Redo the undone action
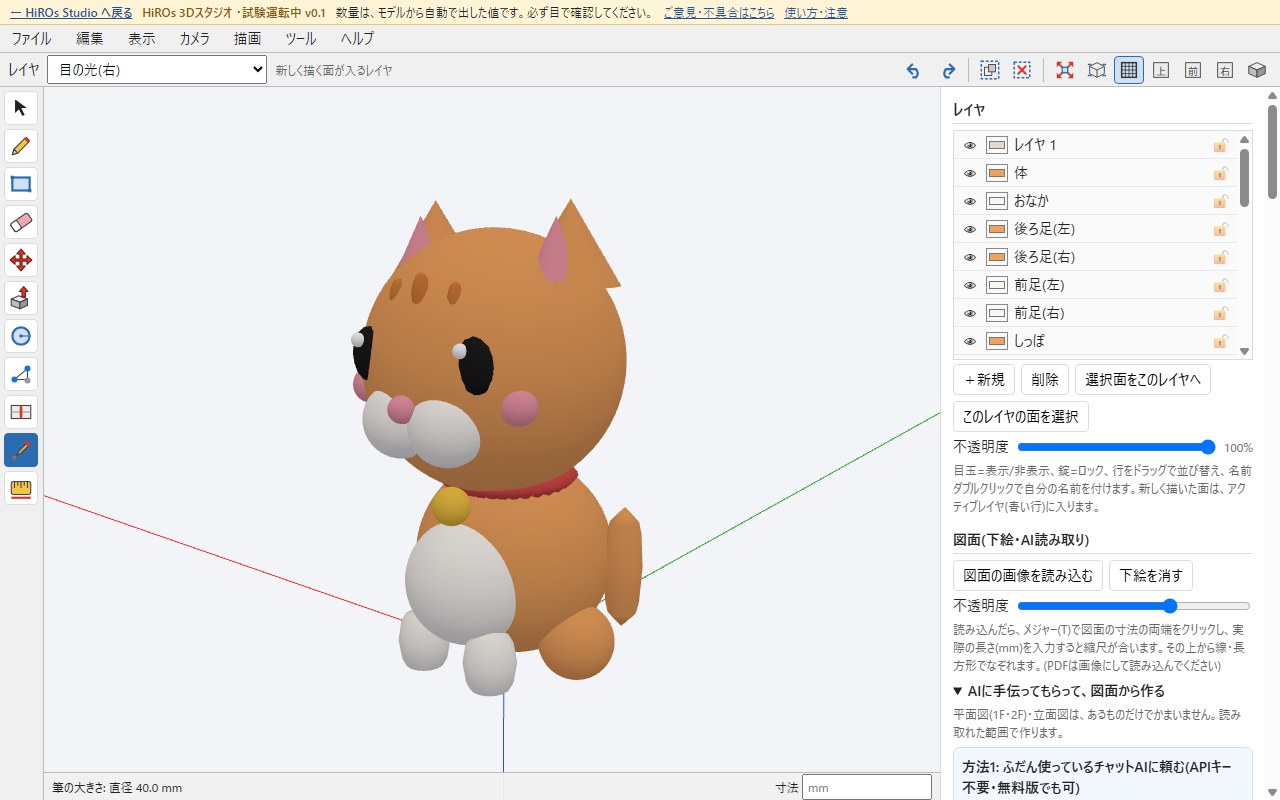1280x800 pixels. 949,70
